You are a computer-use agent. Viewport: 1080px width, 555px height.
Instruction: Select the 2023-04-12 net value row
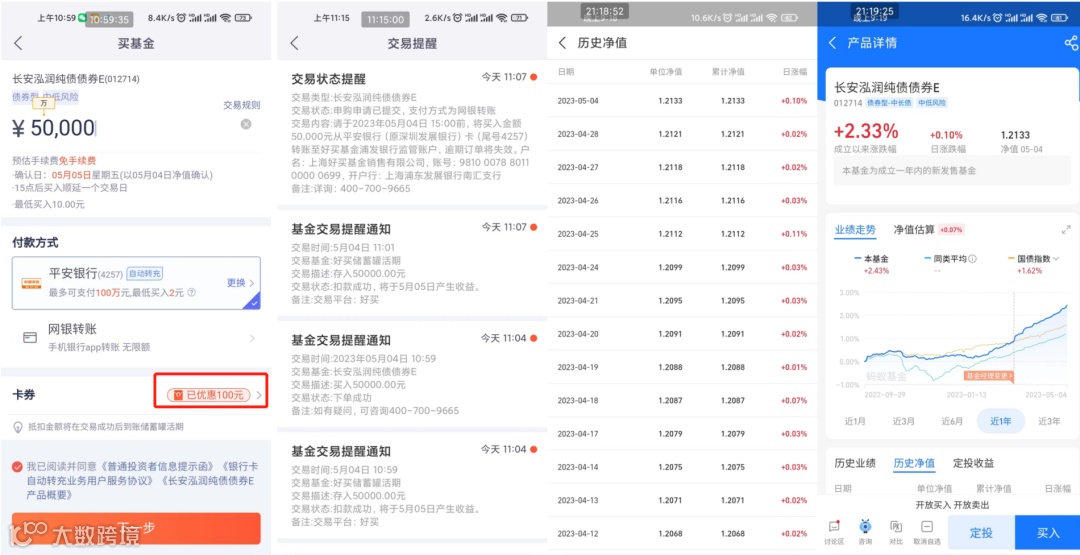pos(682,534)
